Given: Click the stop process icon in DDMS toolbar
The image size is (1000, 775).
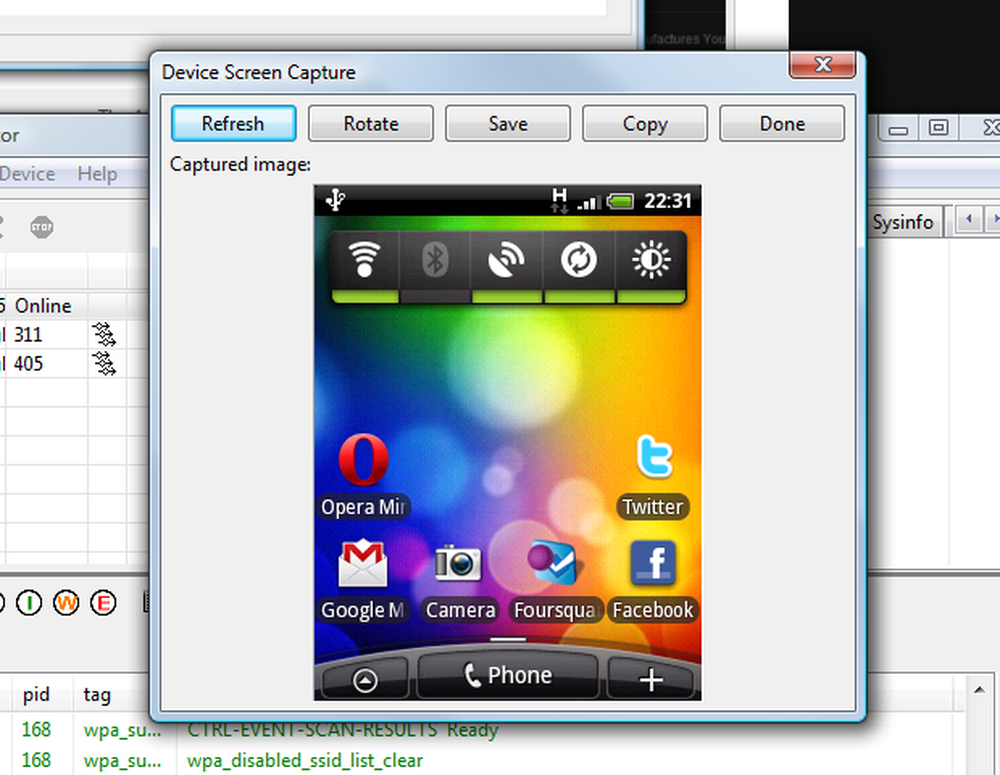Looking at the screenshot, I should click(42, 227).
